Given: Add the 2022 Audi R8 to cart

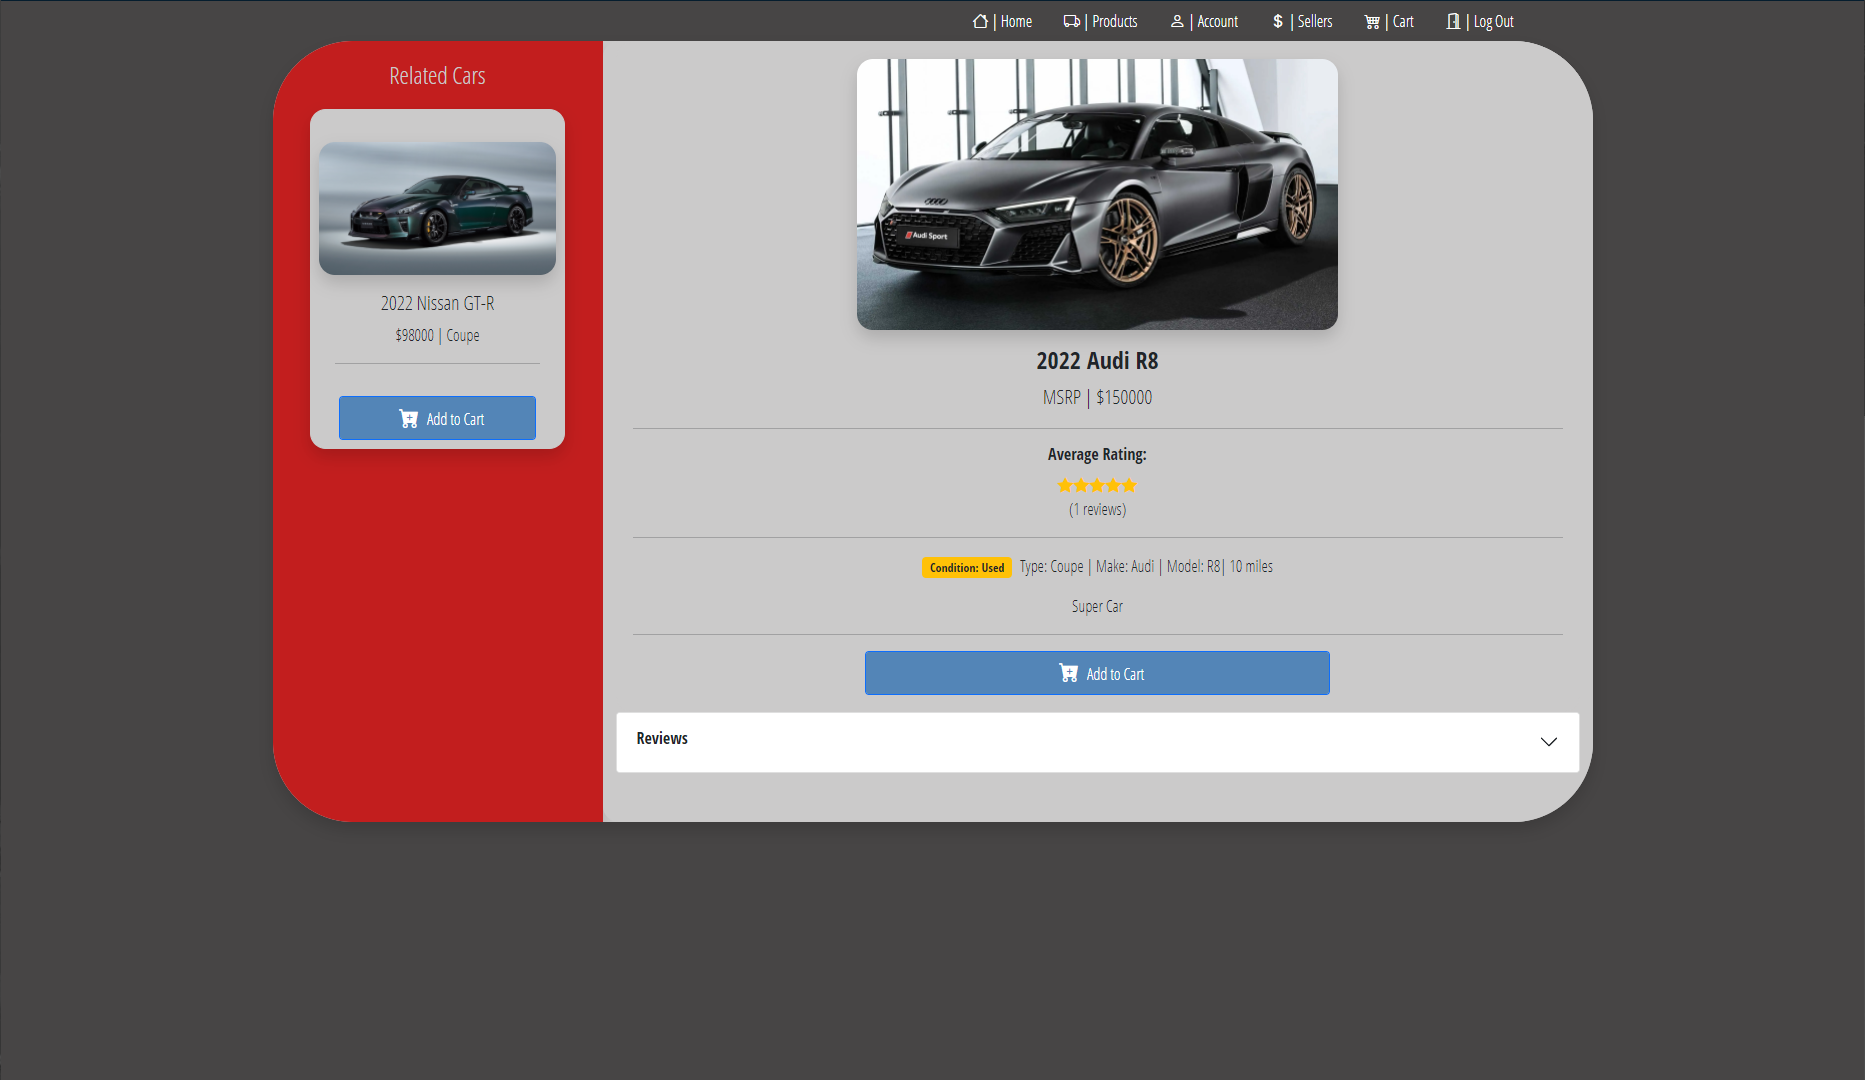Looking at the screenshot, I should click(x=1097, y=673).
